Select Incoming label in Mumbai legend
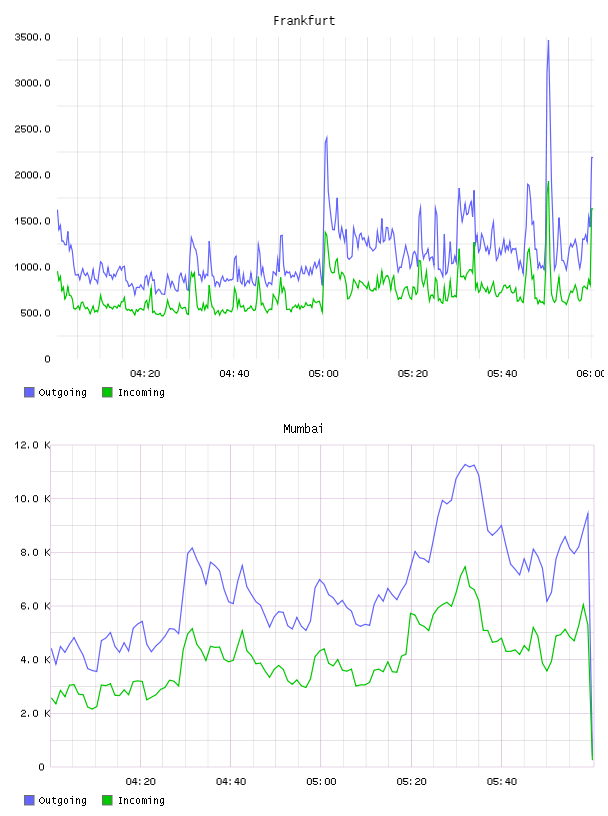The image size is (608, 816). (x=141, y=800)
